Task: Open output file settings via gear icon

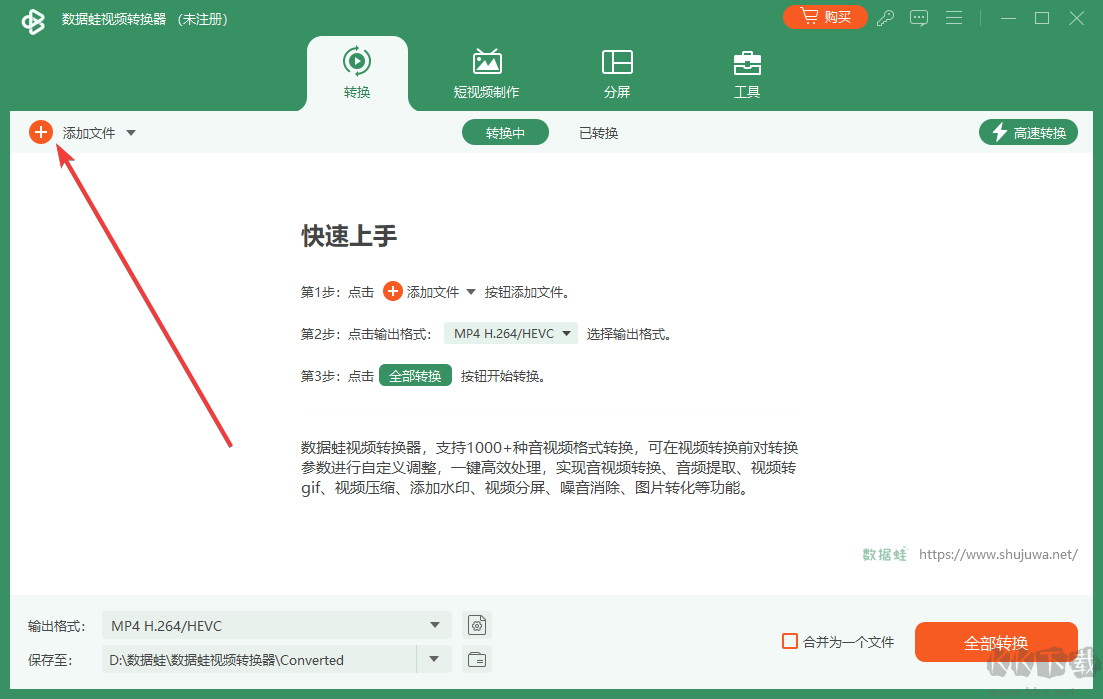Action: pyautogui.click(x=477, y=625)
